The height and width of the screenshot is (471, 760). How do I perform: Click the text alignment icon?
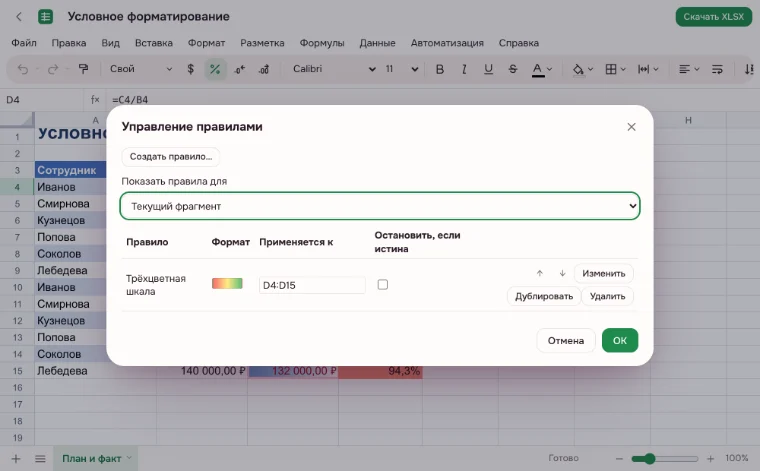coord(684,69)
